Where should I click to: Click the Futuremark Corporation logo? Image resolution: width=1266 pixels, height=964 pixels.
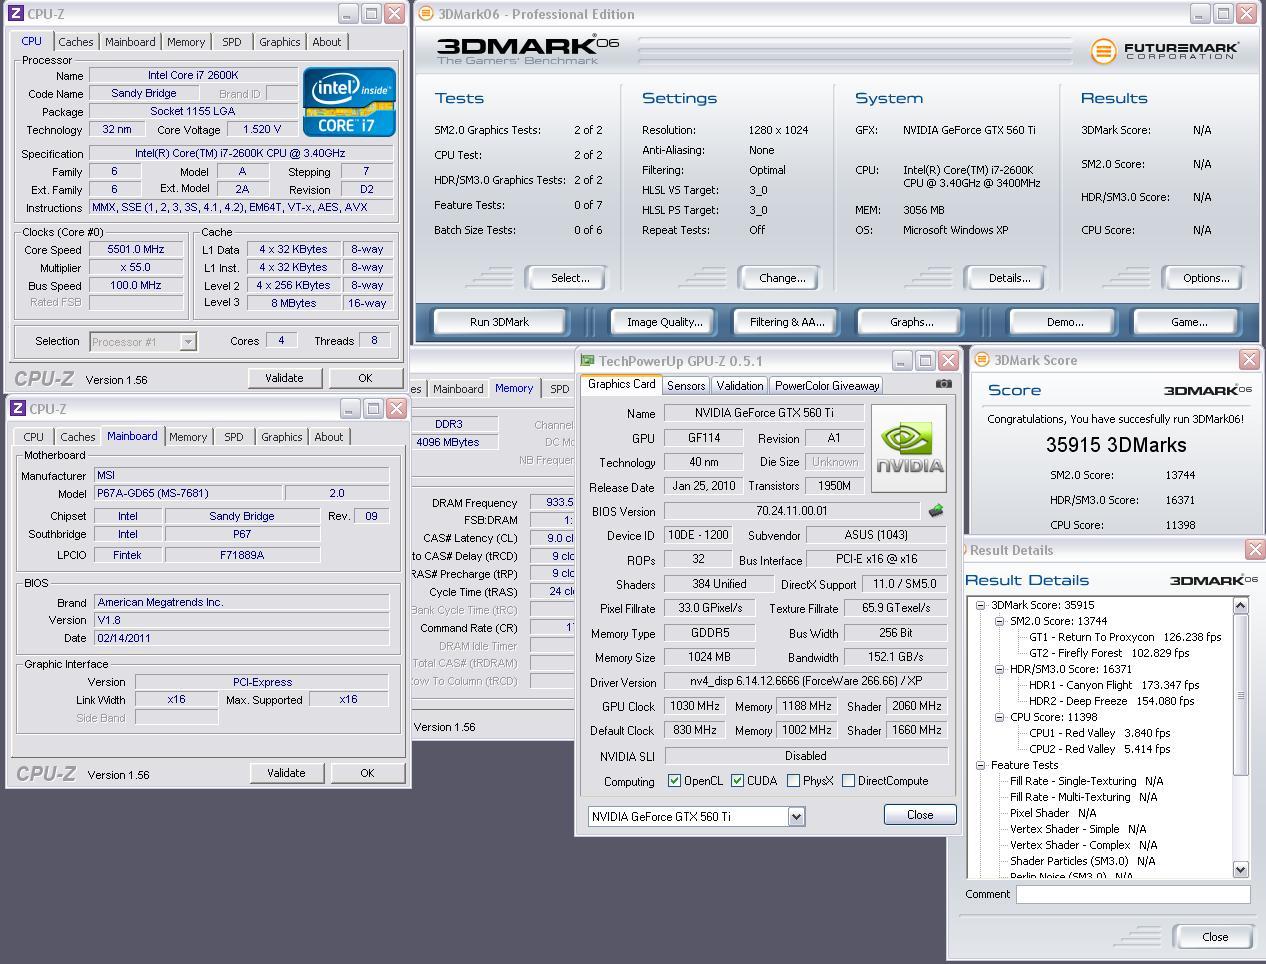(1164, 51)
